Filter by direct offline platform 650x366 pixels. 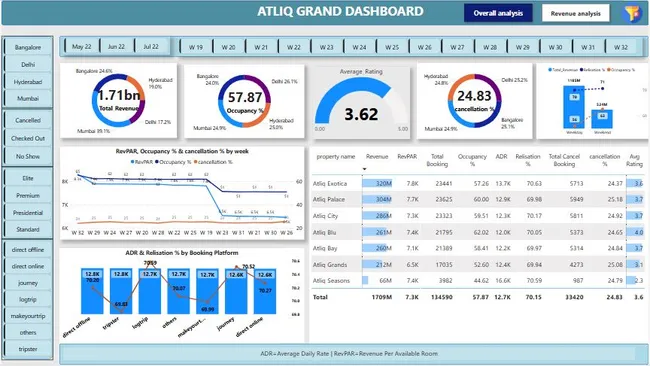(x=28, y=250)
